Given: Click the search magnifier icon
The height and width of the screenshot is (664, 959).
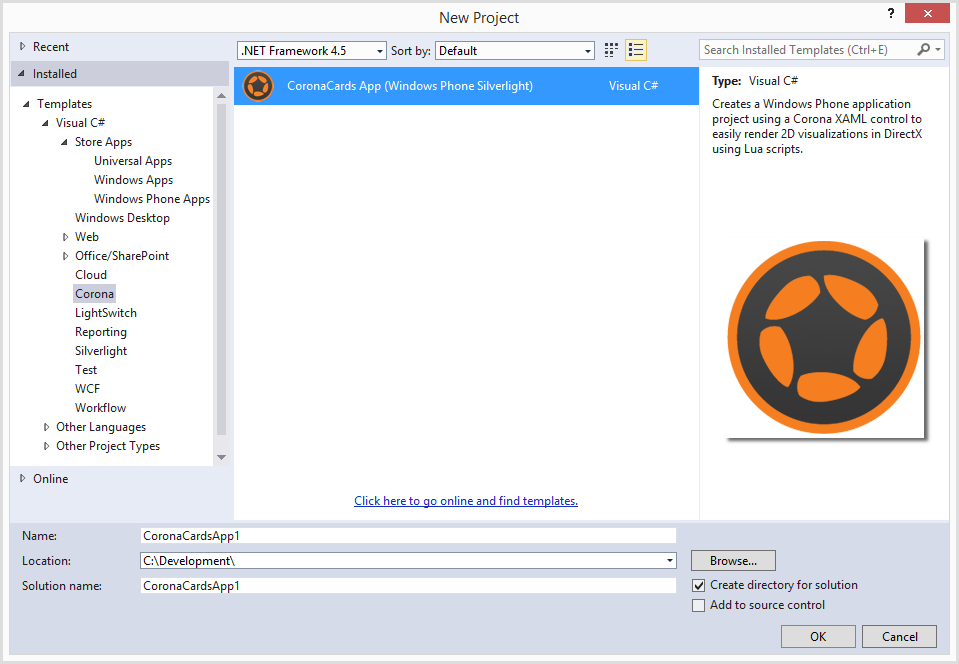Looking at the screenshot, I should point(924,50).
